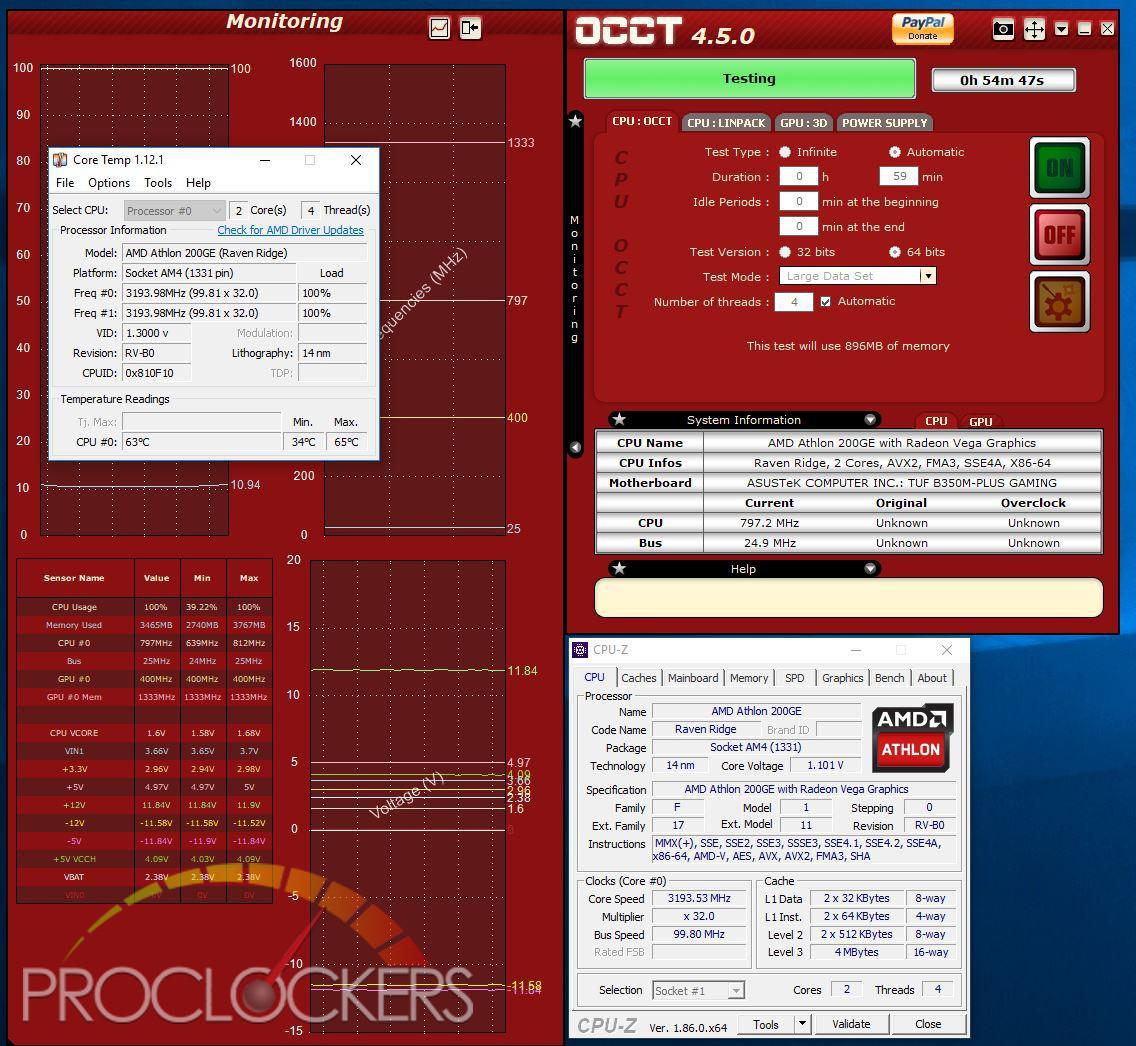
Task: Minimize the CPU-Z window
Action: (x=856, y=650)
